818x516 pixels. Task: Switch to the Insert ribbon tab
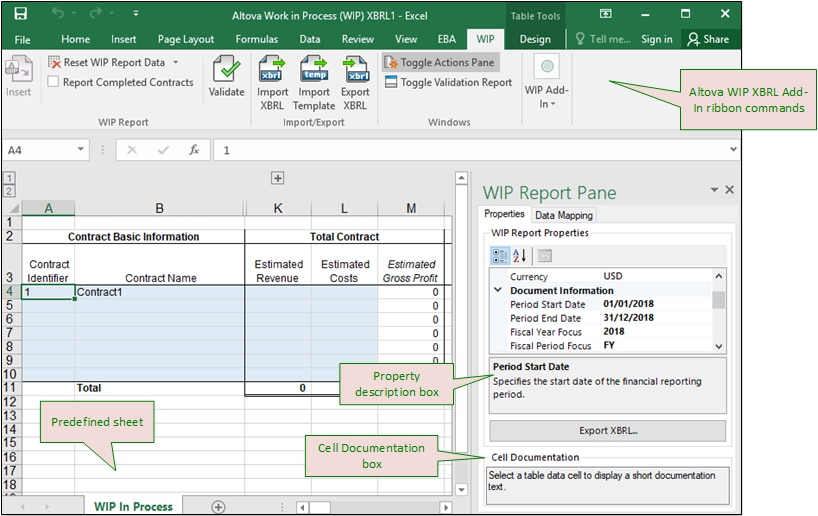point(124,39)
